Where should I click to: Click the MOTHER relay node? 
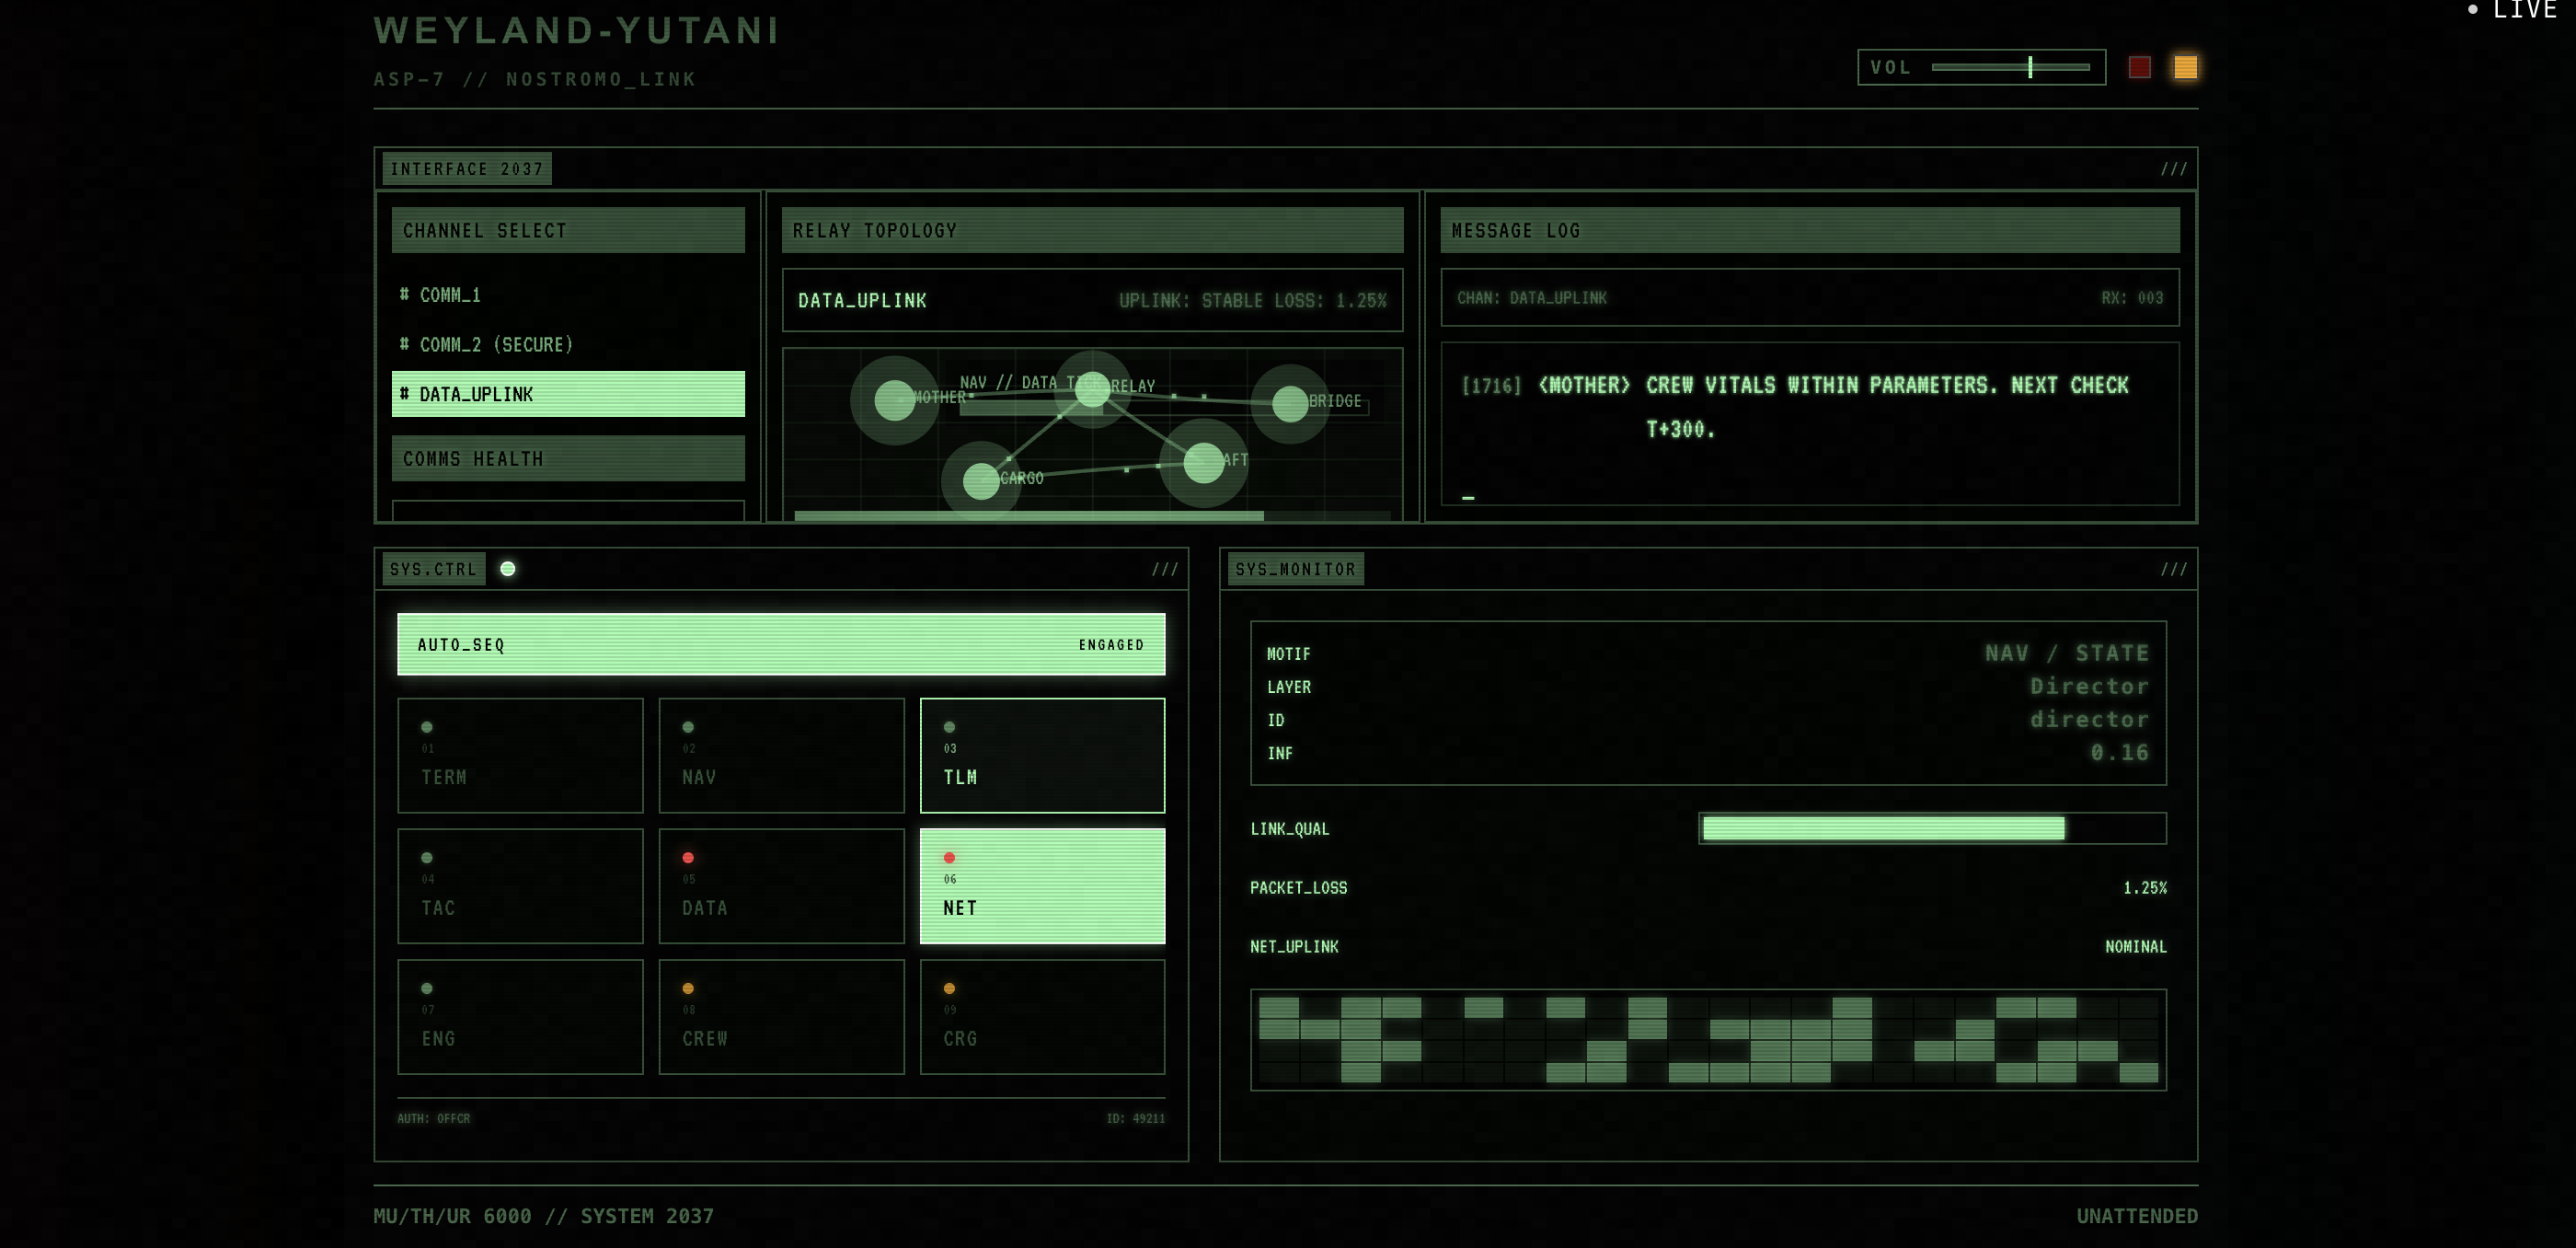pos(894,400)
